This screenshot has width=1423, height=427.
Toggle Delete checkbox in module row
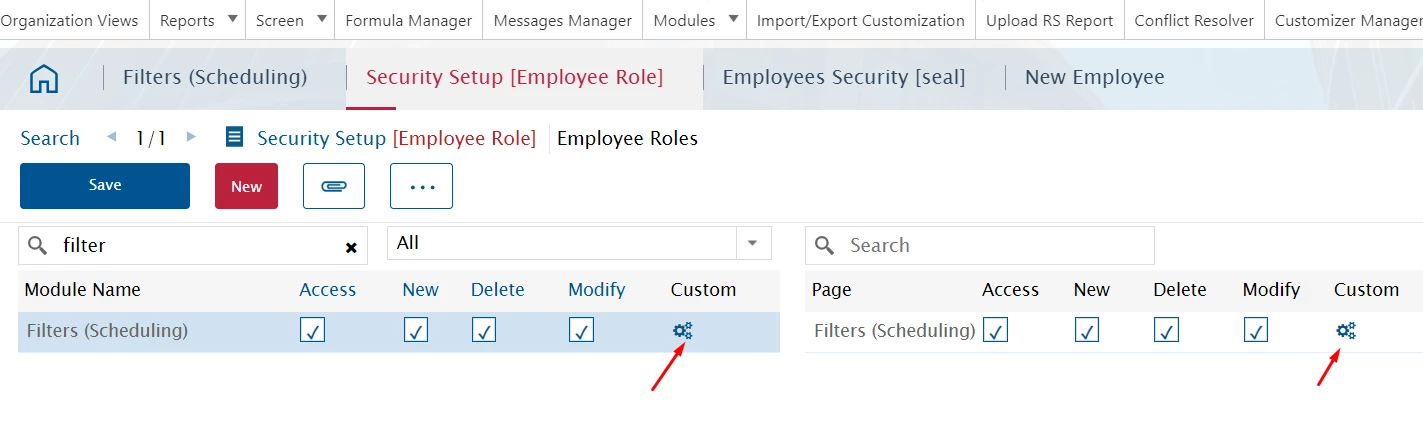coord(485,331)
